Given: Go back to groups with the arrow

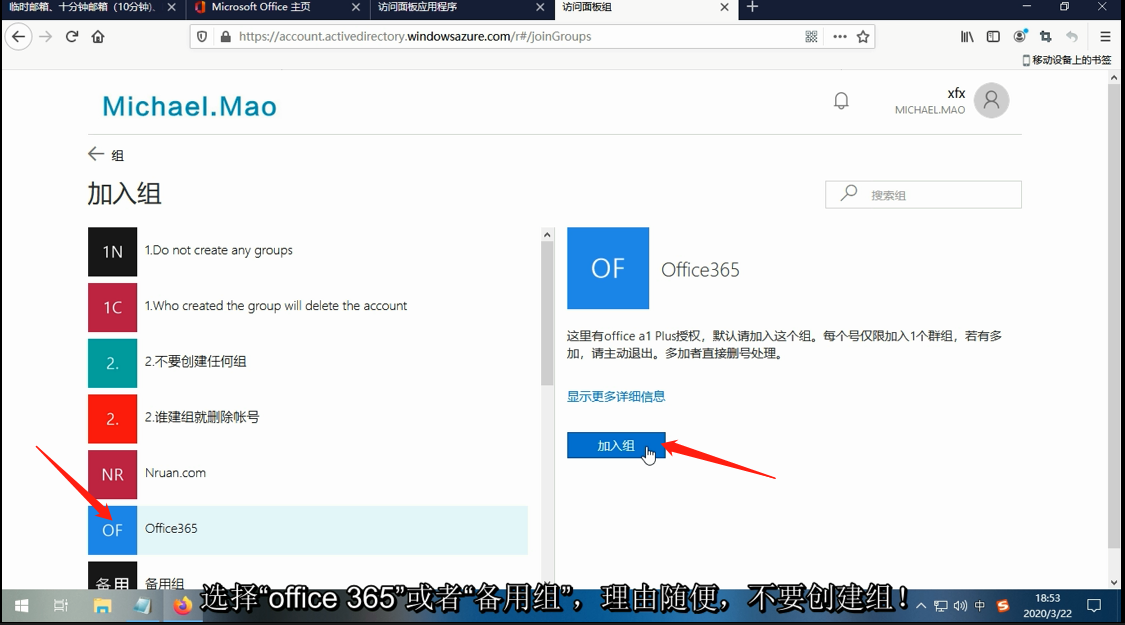Looking at the screenshot, I should tap(96, 154).
